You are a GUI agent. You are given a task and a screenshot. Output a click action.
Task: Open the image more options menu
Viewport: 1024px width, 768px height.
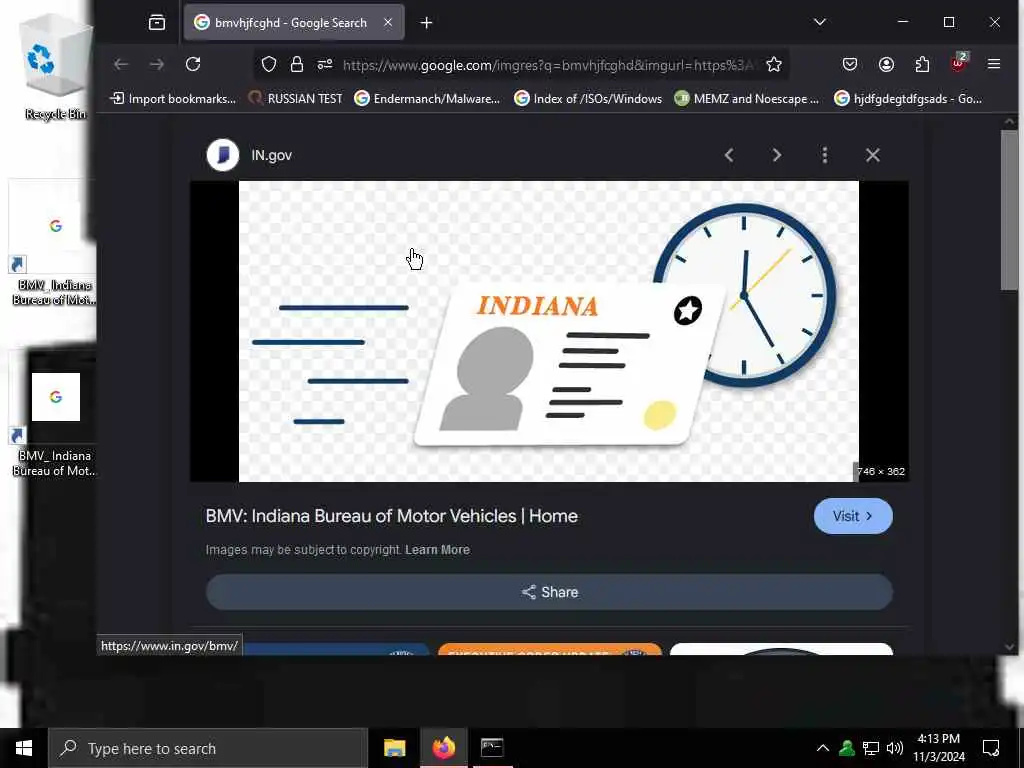pos(825,155)
